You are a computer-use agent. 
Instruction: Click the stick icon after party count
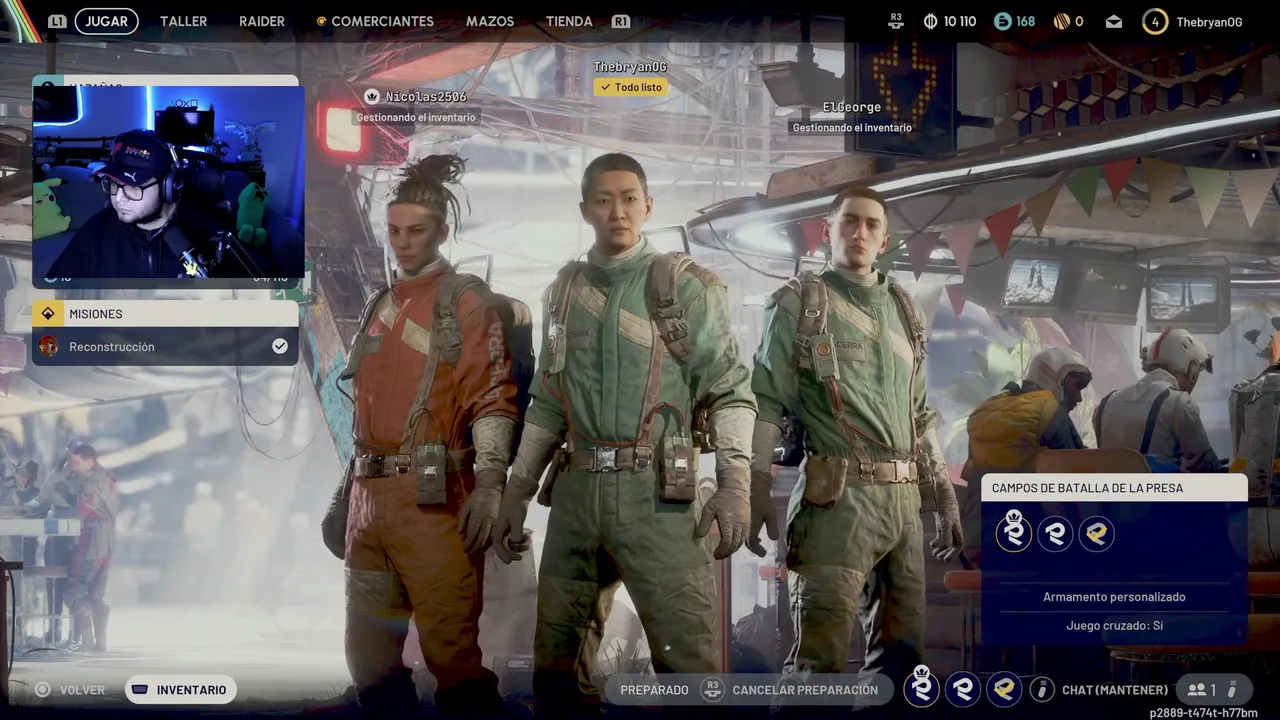(1233, 689)
